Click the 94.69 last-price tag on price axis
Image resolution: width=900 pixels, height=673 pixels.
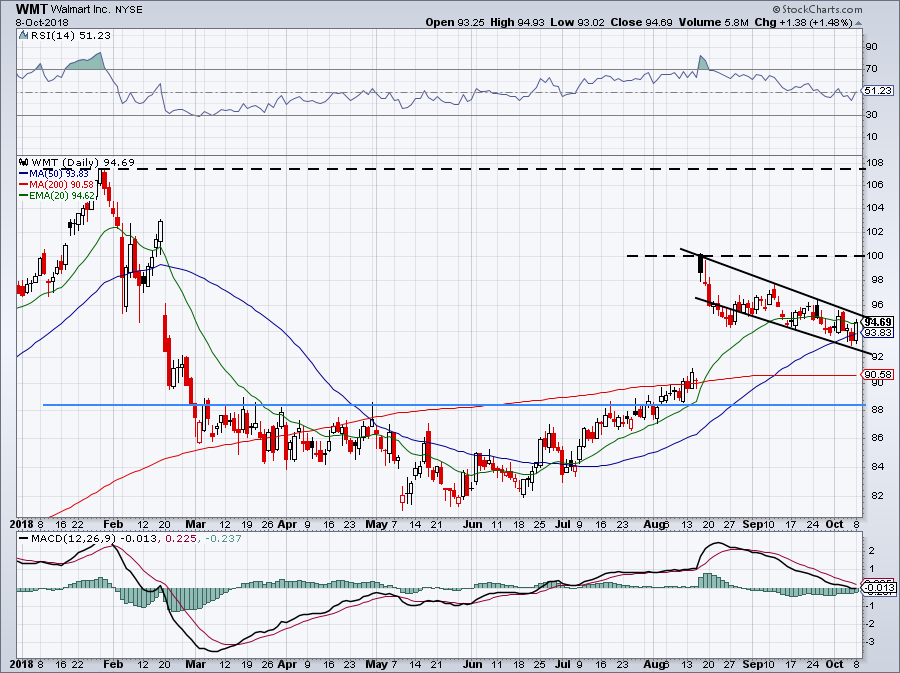pos(878,322)
